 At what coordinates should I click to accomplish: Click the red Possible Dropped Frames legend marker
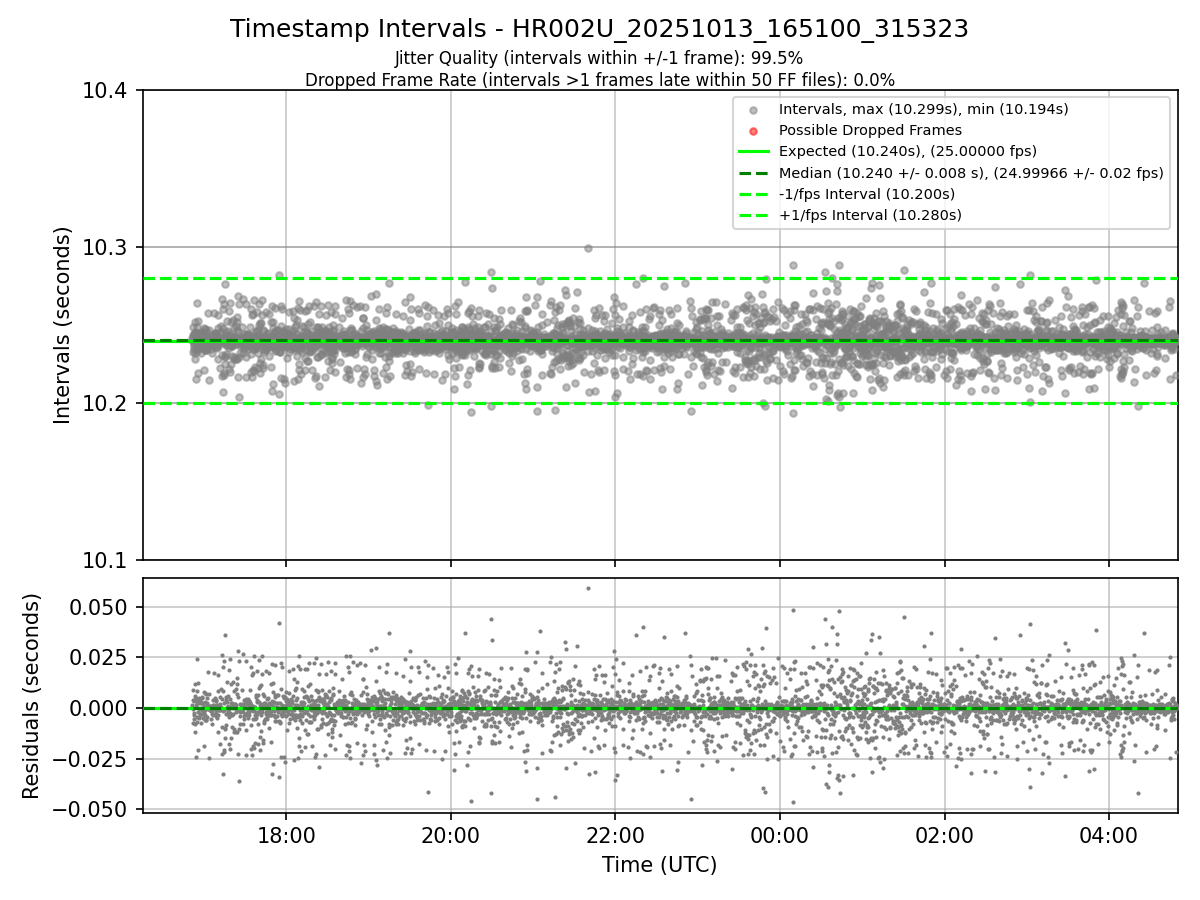754,131
